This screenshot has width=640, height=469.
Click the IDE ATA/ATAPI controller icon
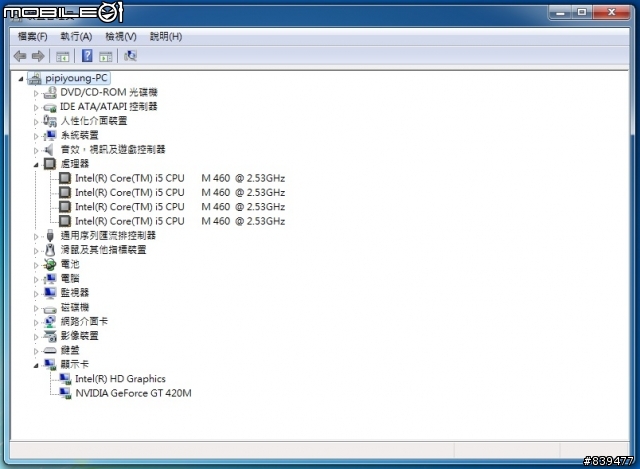[50, 107]
